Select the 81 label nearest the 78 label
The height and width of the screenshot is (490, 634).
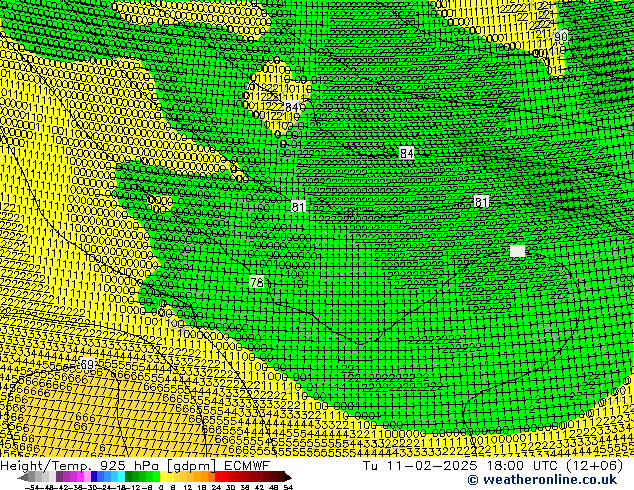[x=298, y=207]
